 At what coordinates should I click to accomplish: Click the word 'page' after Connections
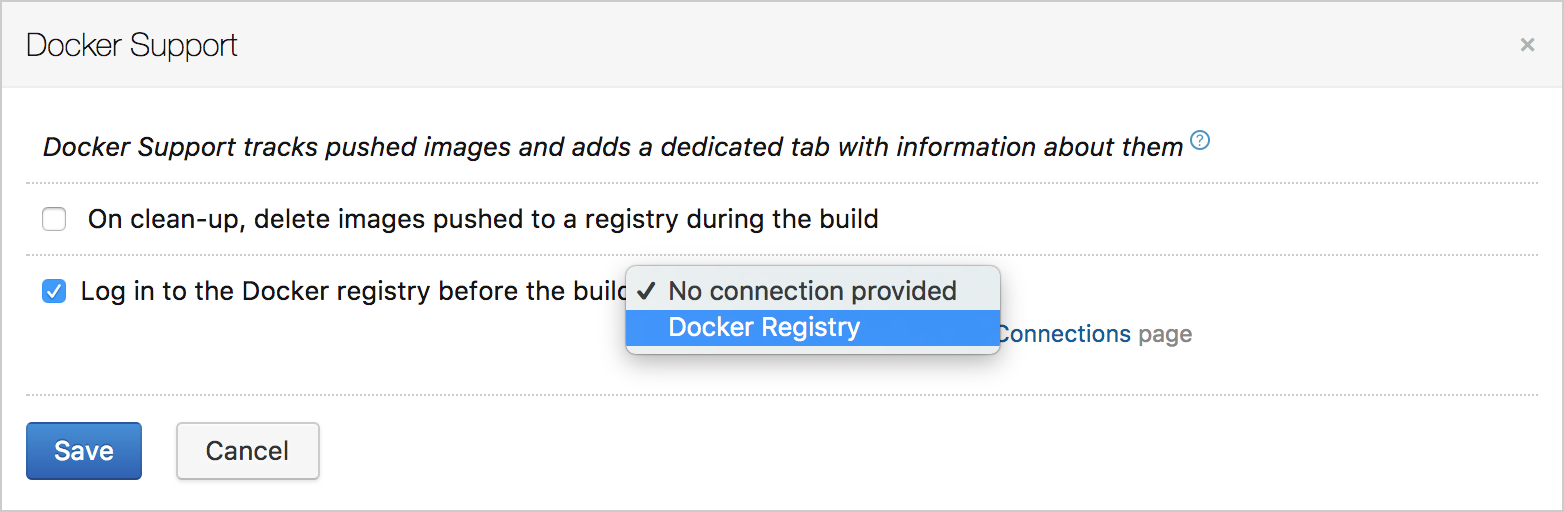tap(1165, 334)
